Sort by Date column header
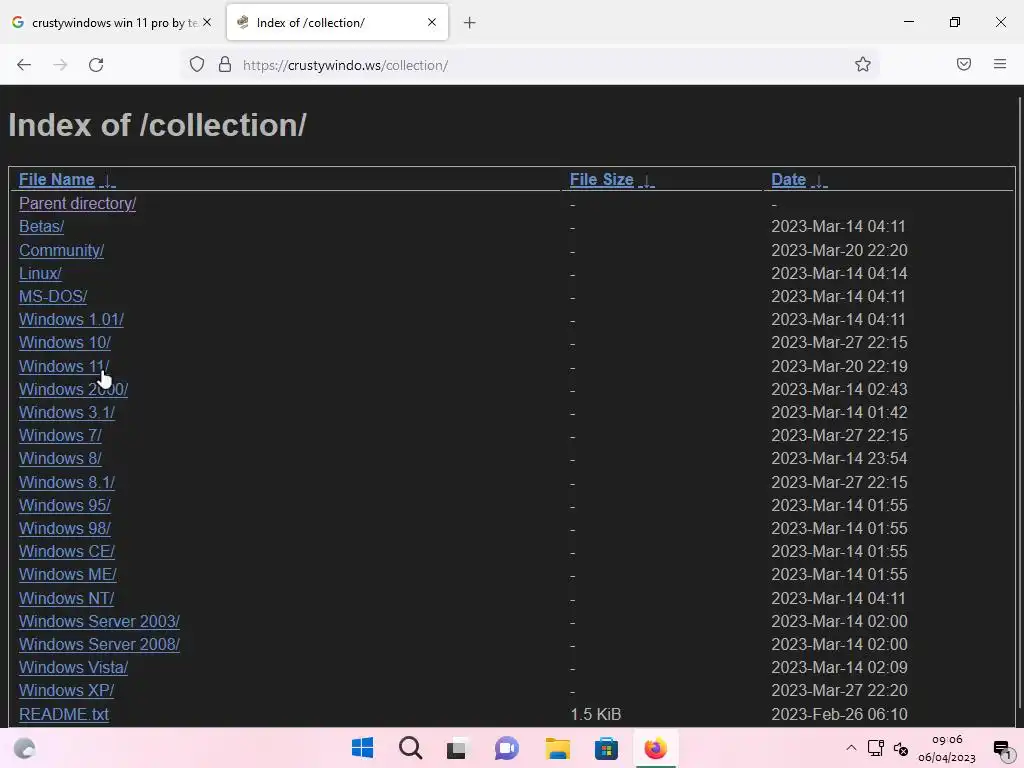 [x=788, y=180]
